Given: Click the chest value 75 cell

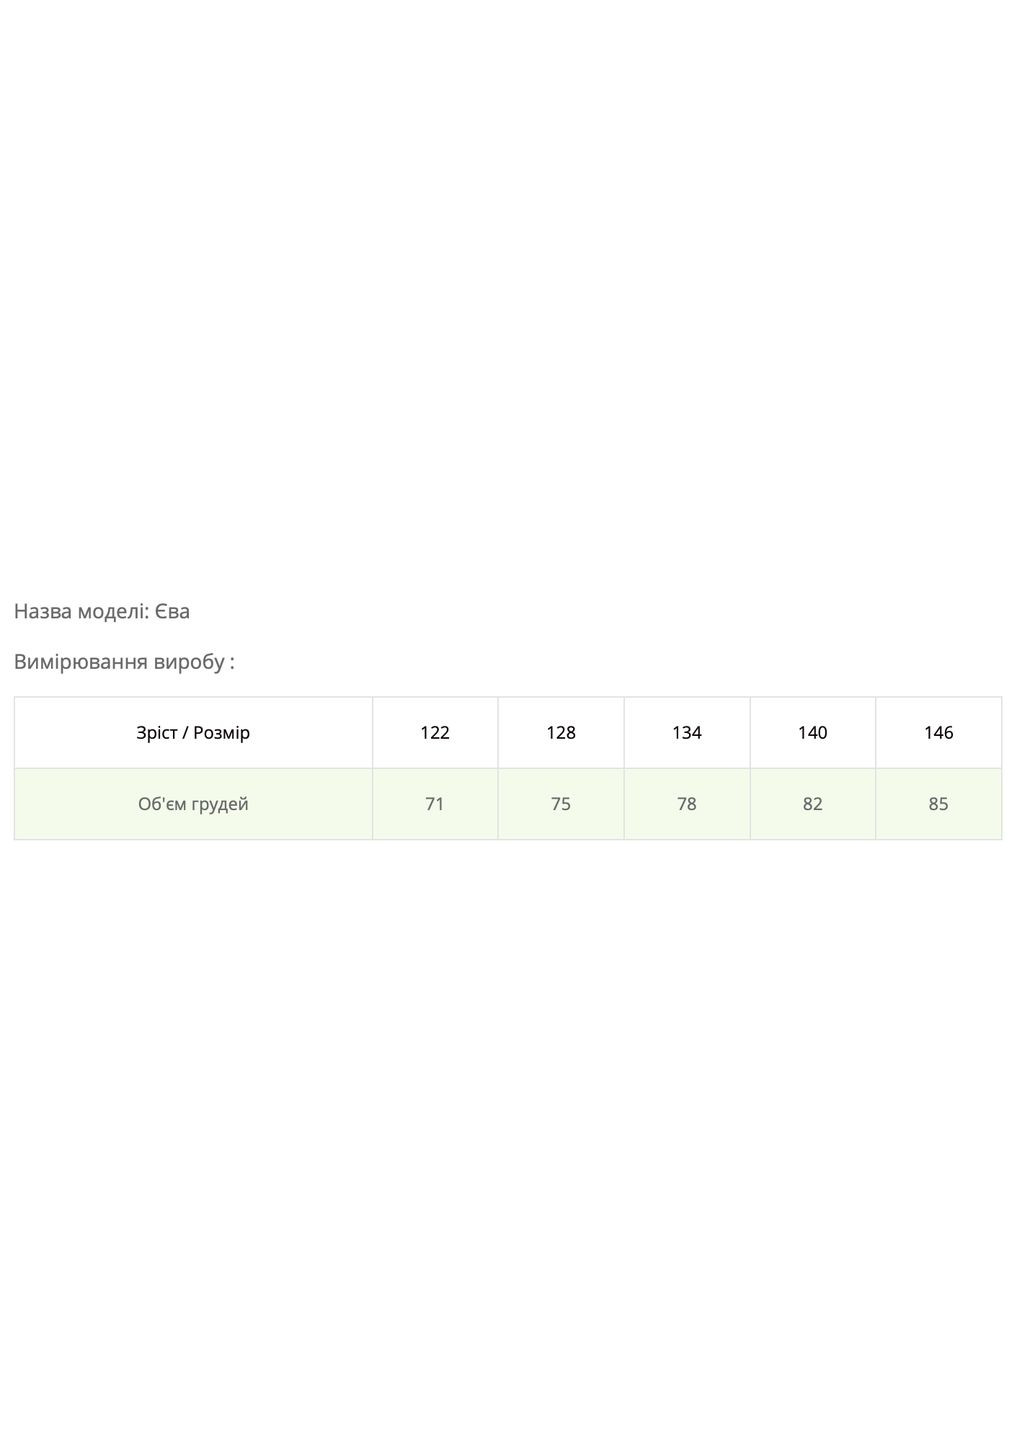Looking at the screenshot, I should pyautogui.click(x=561, y=804).
